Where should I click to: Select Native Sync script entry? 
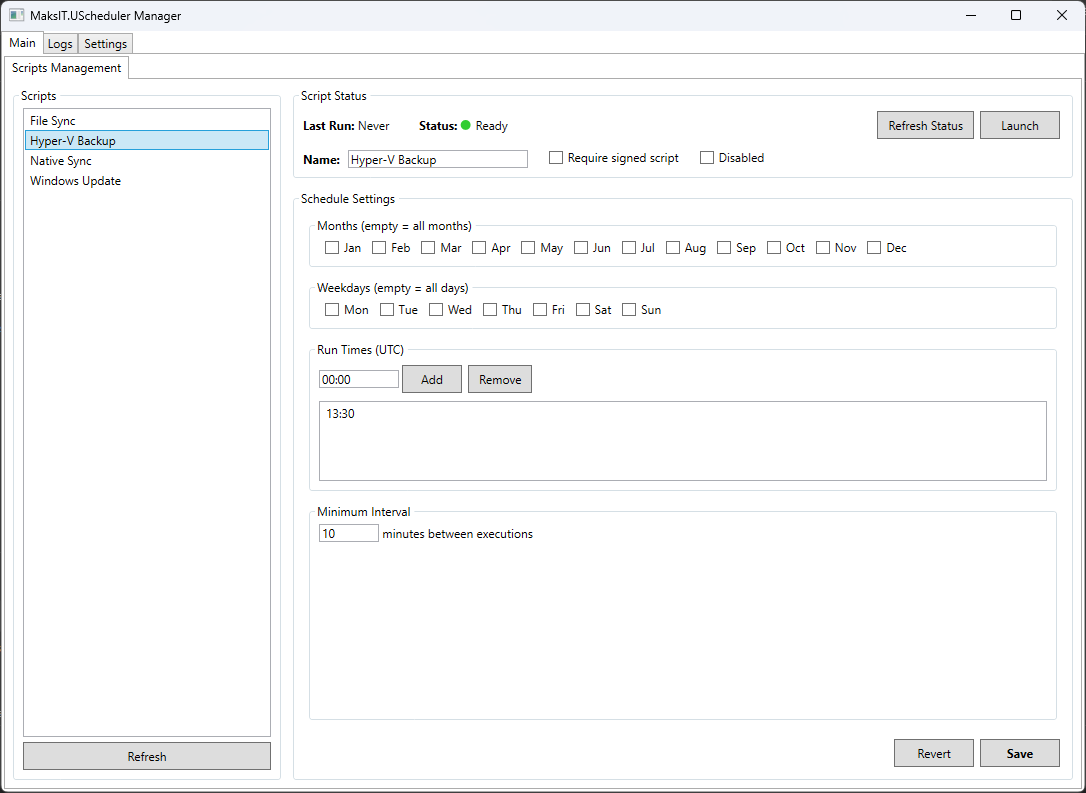point(61,161)
